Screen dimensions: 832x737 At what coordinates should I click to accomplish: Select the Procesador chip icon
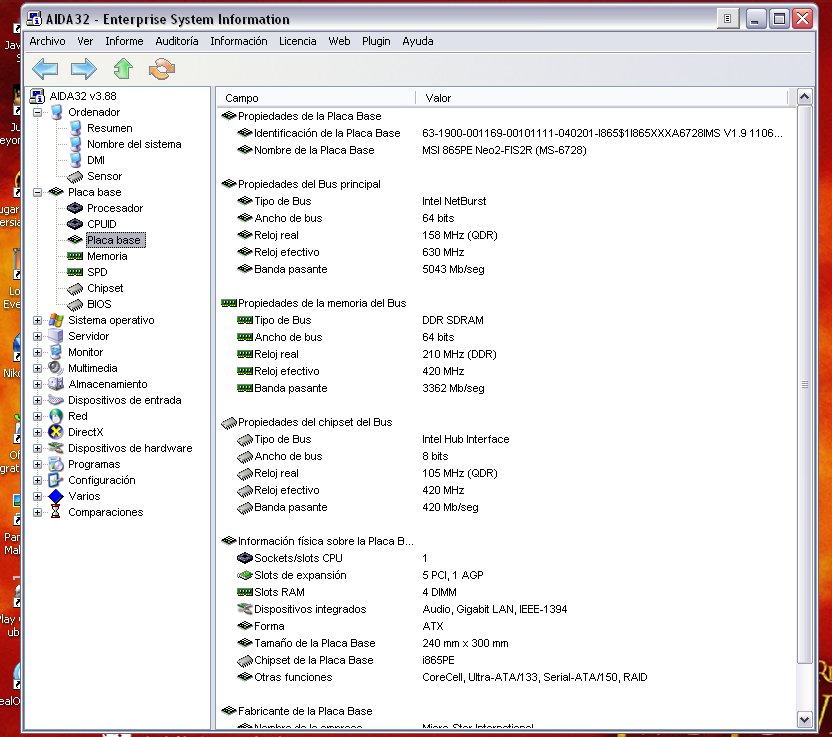[x=75, y=208]
